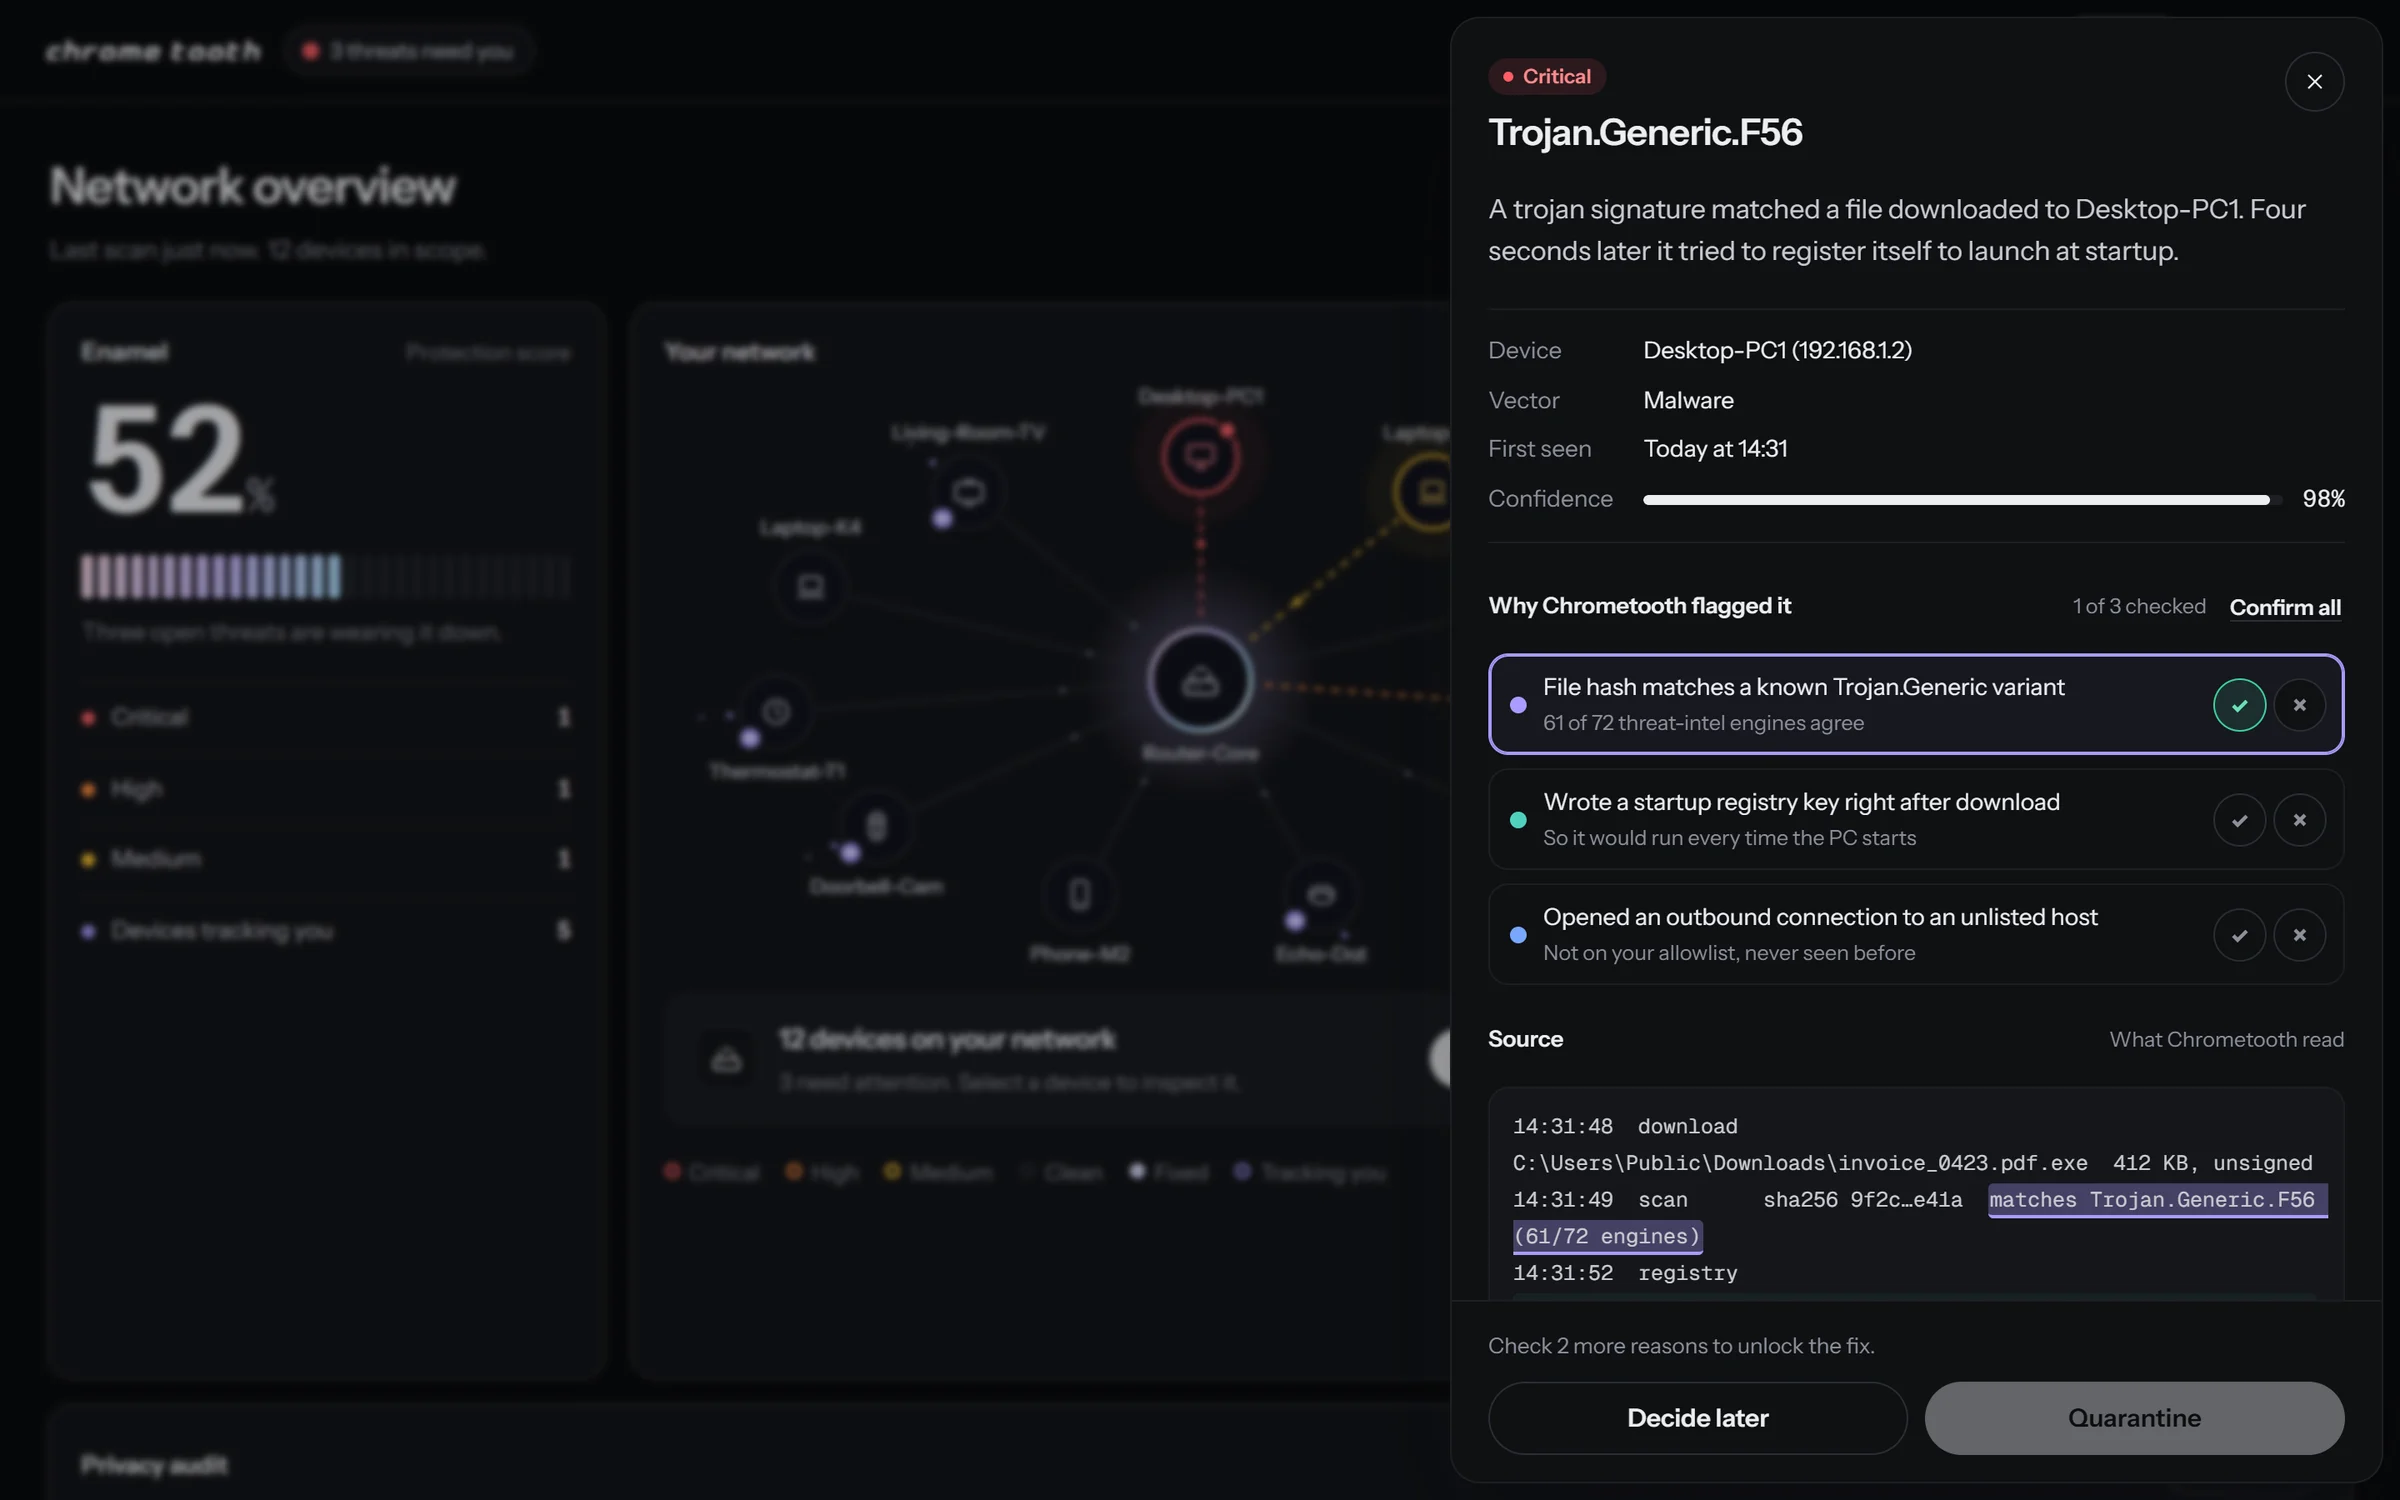Click the '14:31:52 registry' log line
Screen dimensions: 2400x1500
click(1625, 1273)
